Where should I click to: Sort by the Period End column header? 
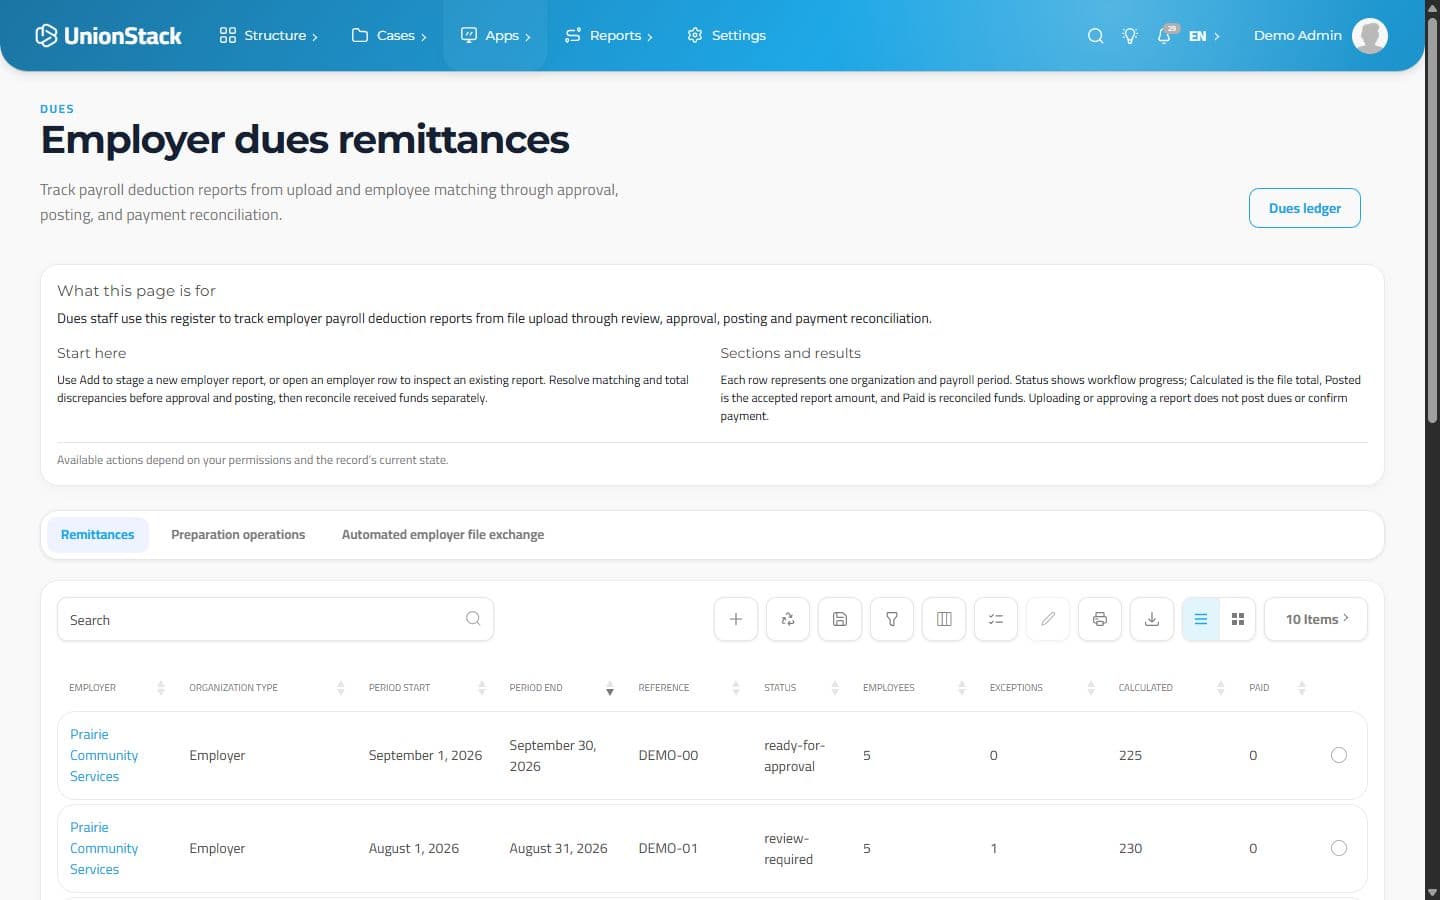coord(560,688)
